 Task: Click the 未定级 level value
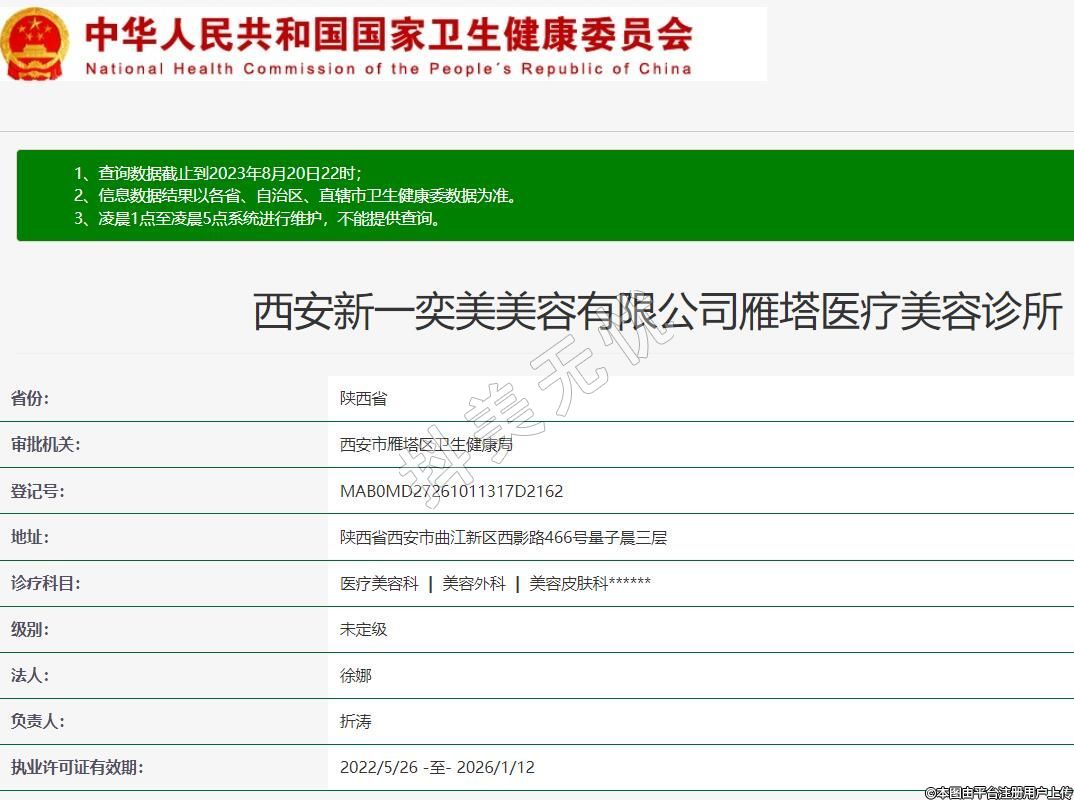coord(363,629)
